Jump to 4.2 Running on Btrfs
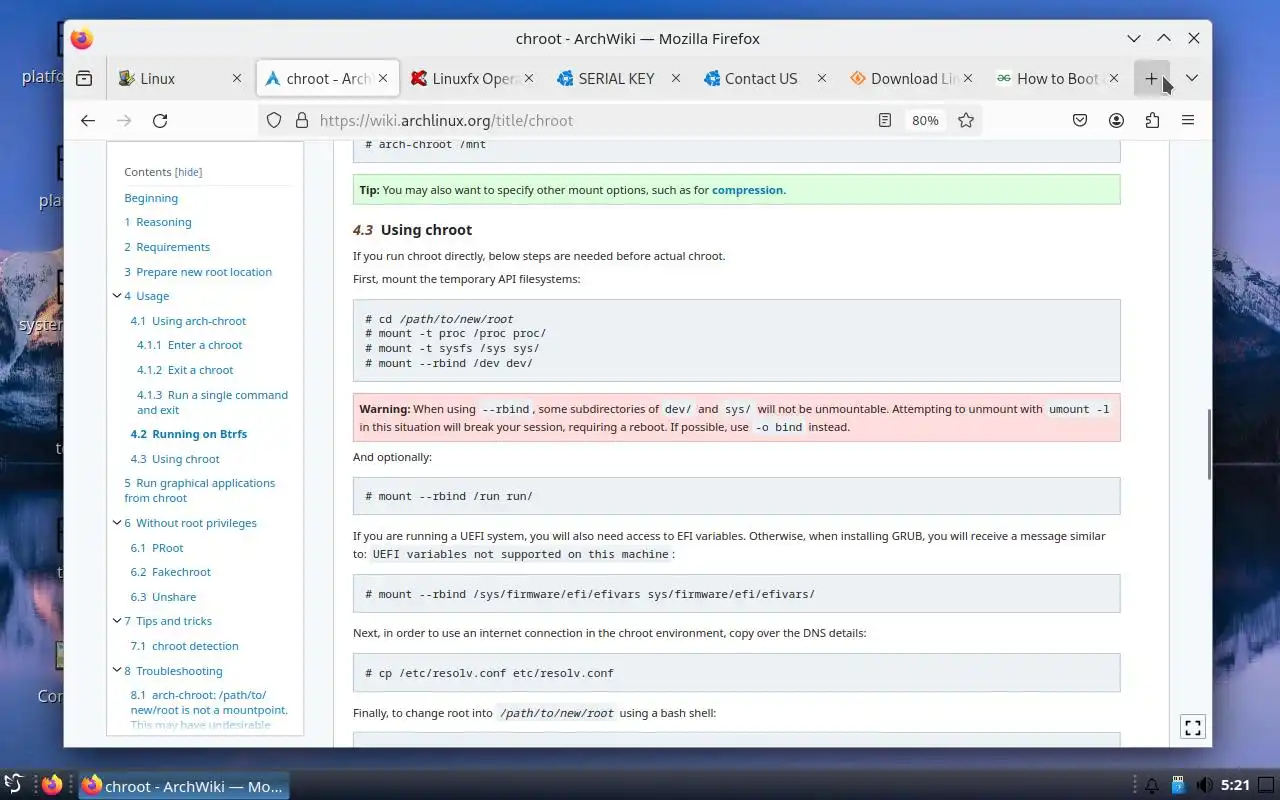 click(x=189, y=434)
